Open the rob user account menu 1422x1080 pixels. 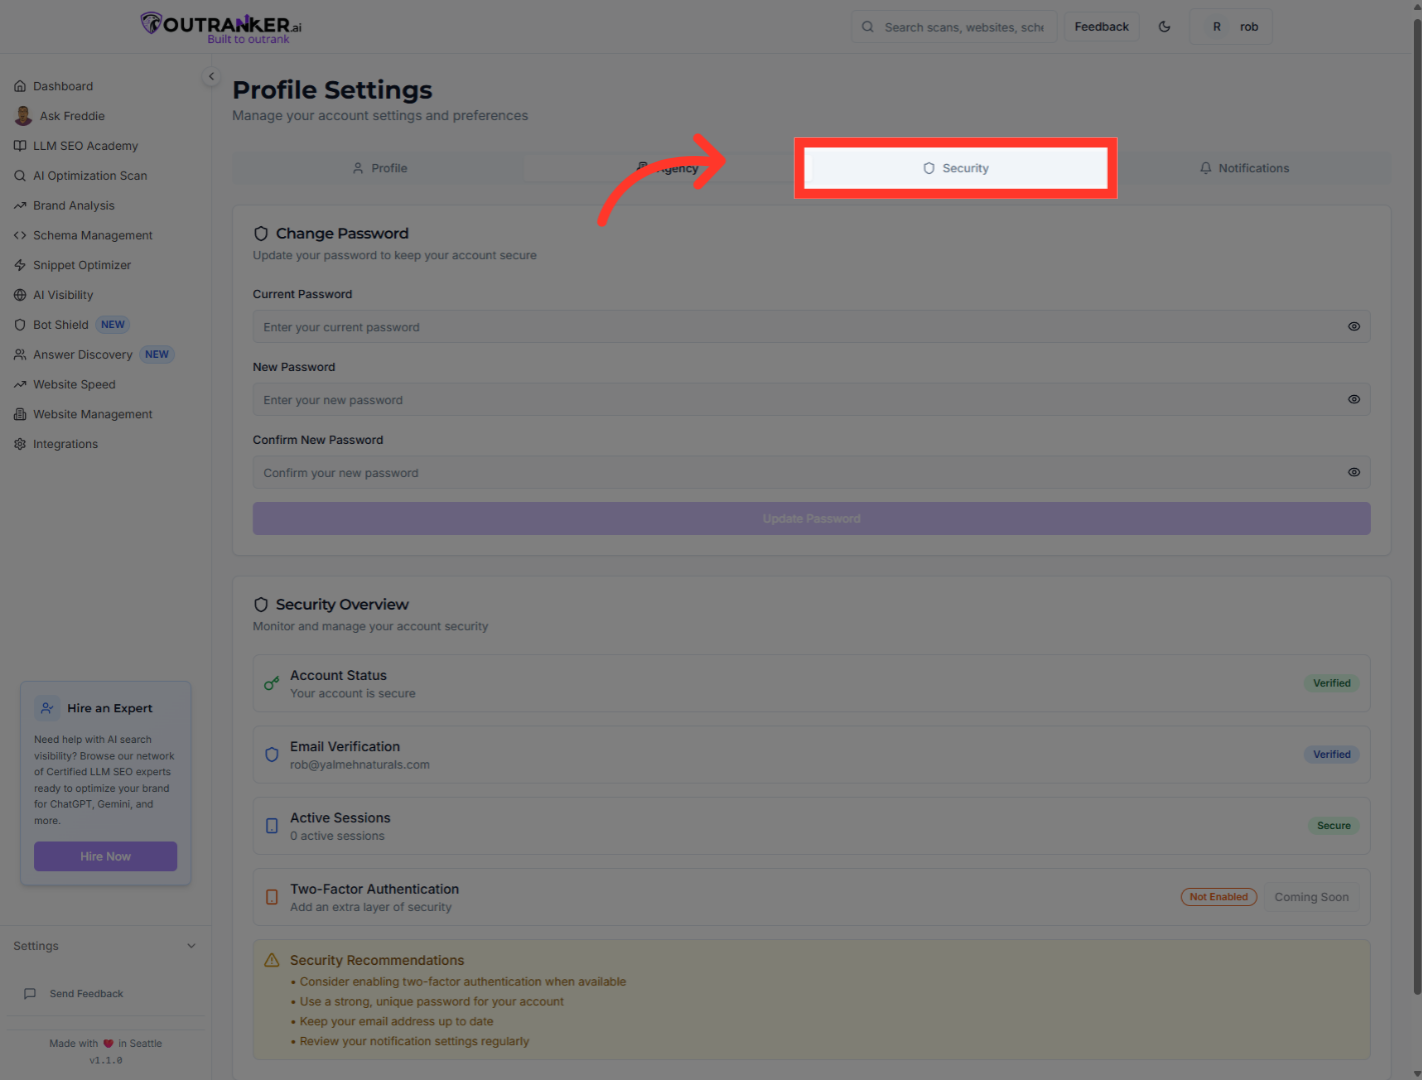click(x=1231, y=27)
